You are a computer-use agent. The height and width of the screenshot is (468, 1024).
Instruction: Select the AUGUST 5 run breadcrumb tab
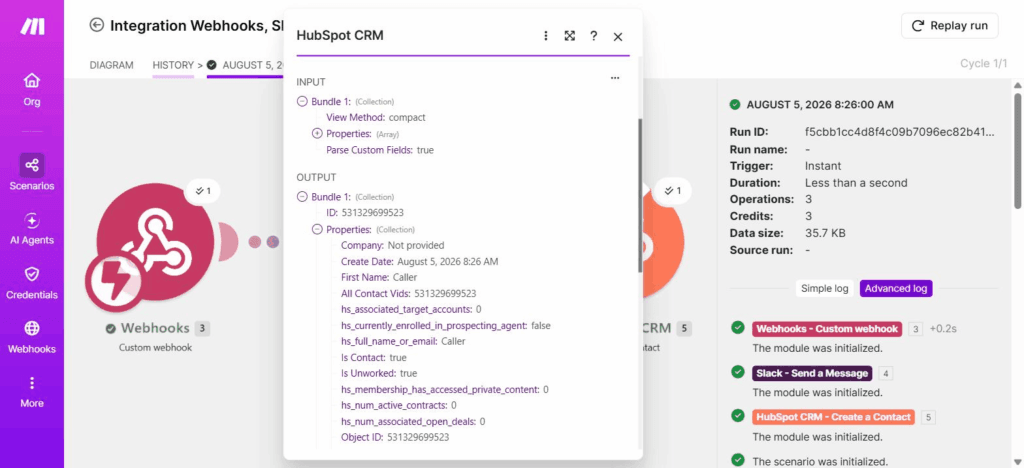point(246,65)
